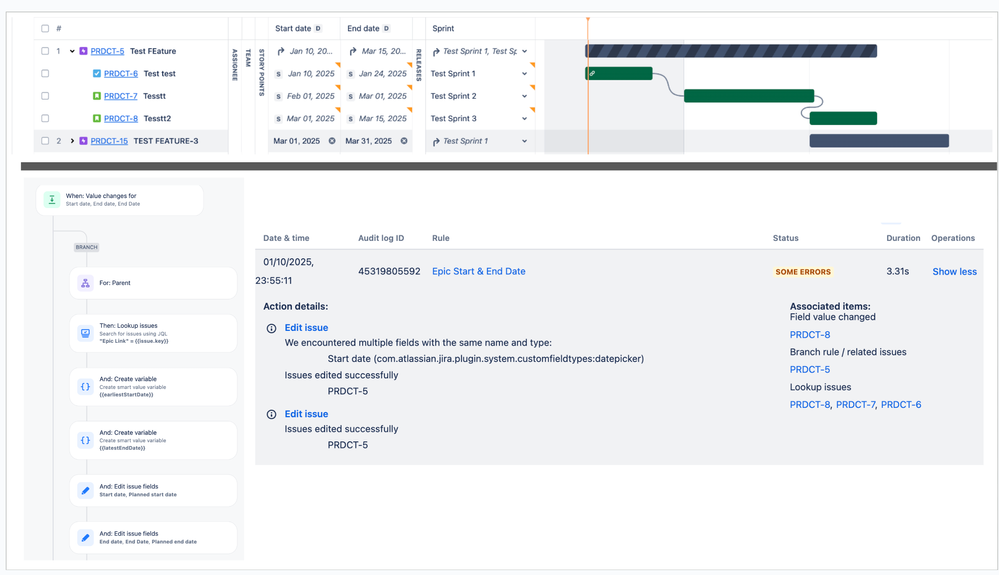The width and height of the screenshot is (999, 575).
Task: Edit the Feb 01, 2025 start date cell
Action: click(x=305, y=96)
